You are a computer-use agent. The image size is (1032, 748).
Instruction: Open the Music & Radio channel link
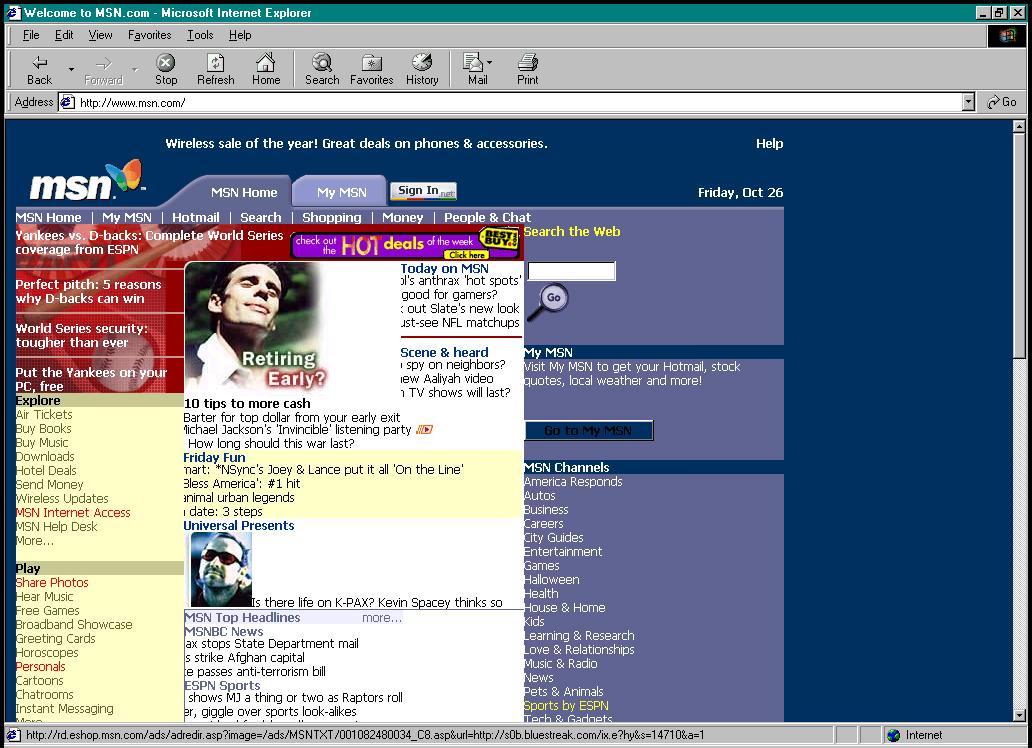(560, 663)
